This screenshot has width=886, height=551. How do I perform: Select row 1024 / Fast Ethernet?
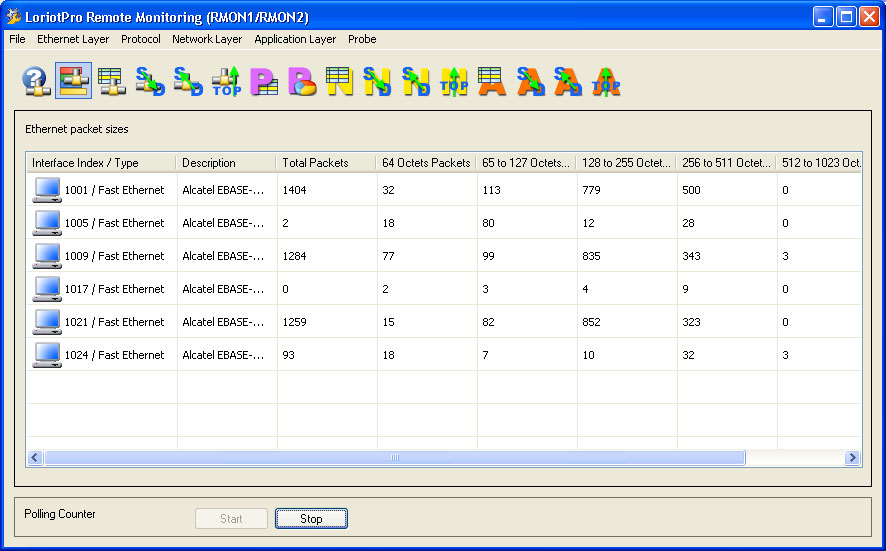coord(444,355)
